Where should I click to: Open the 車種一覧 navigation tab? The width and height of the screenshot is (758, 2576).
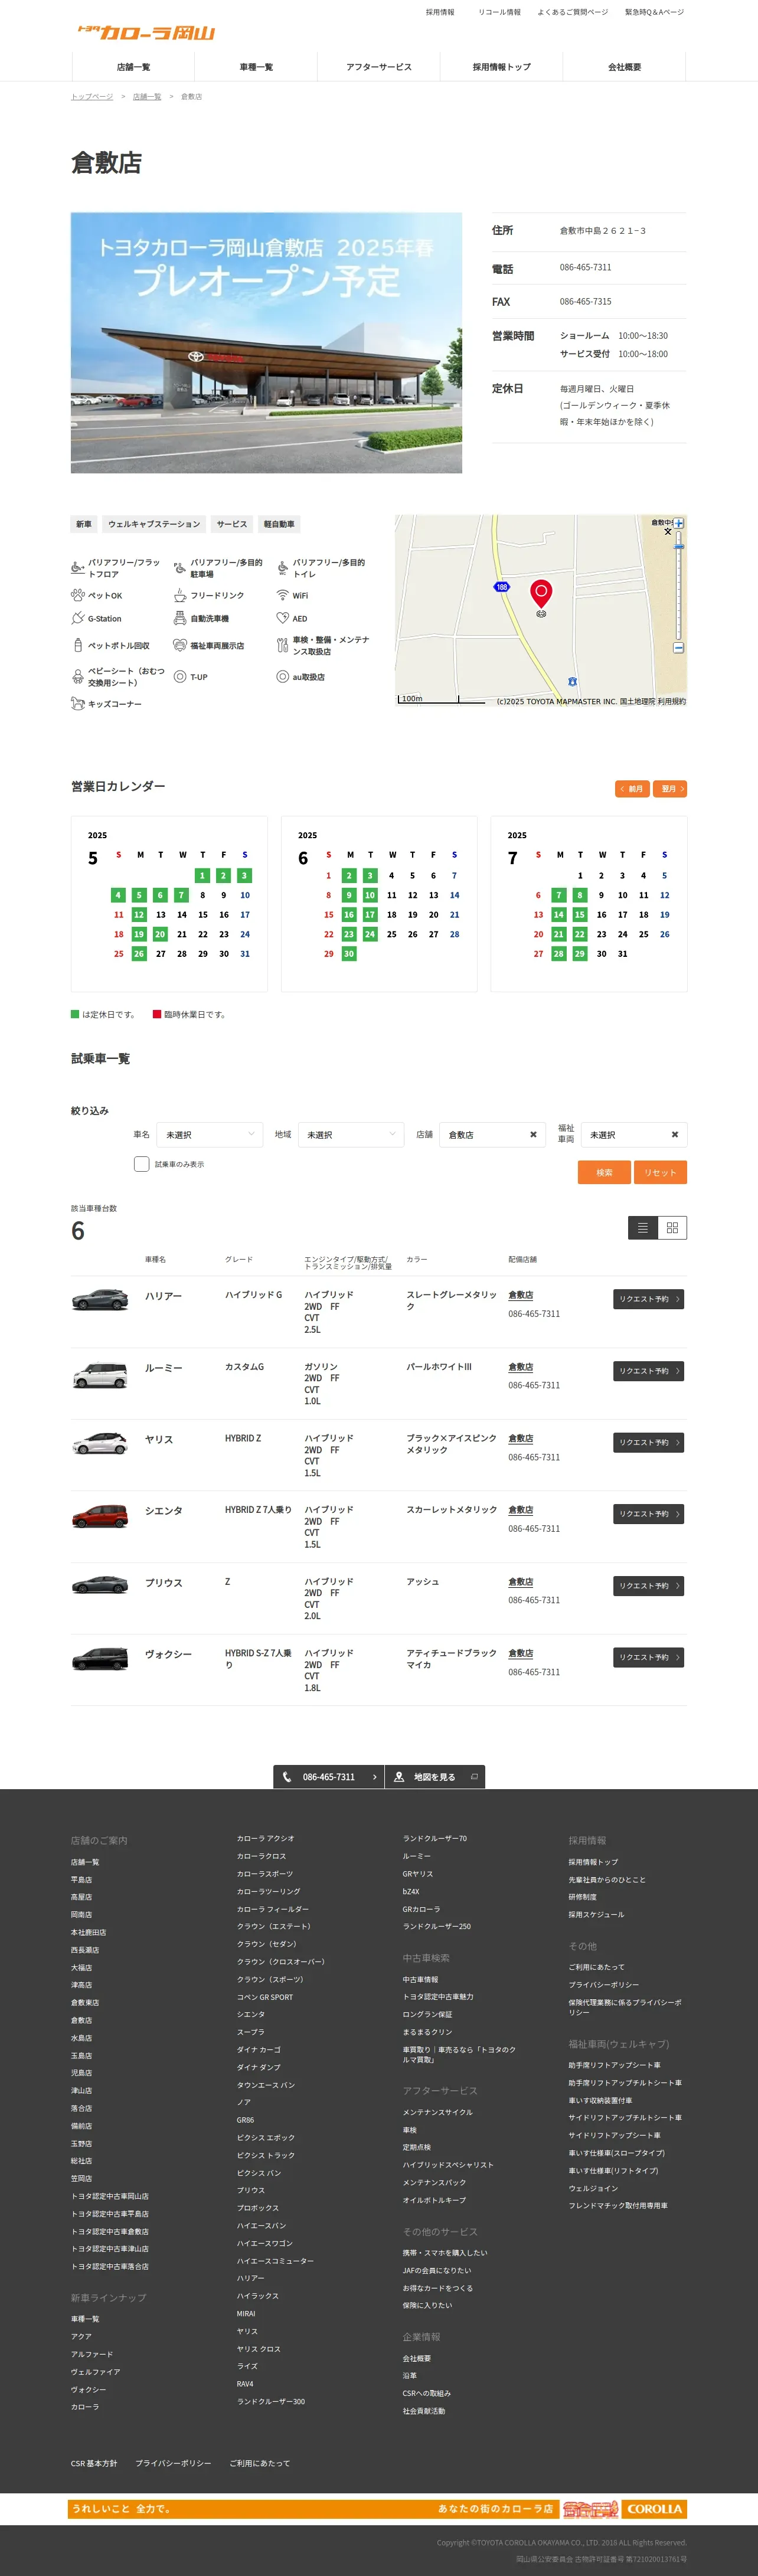256,67
